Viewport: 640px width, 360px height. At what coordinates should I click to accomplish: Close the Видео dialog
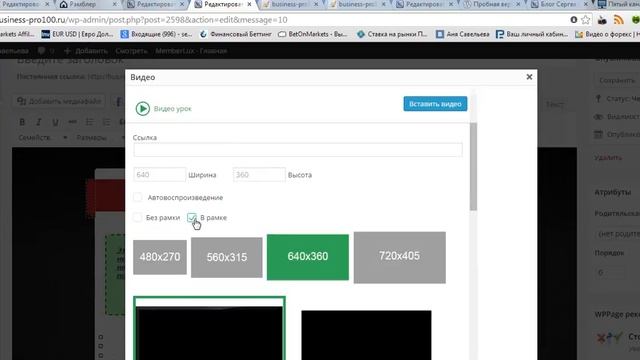[x=529, y=77]
